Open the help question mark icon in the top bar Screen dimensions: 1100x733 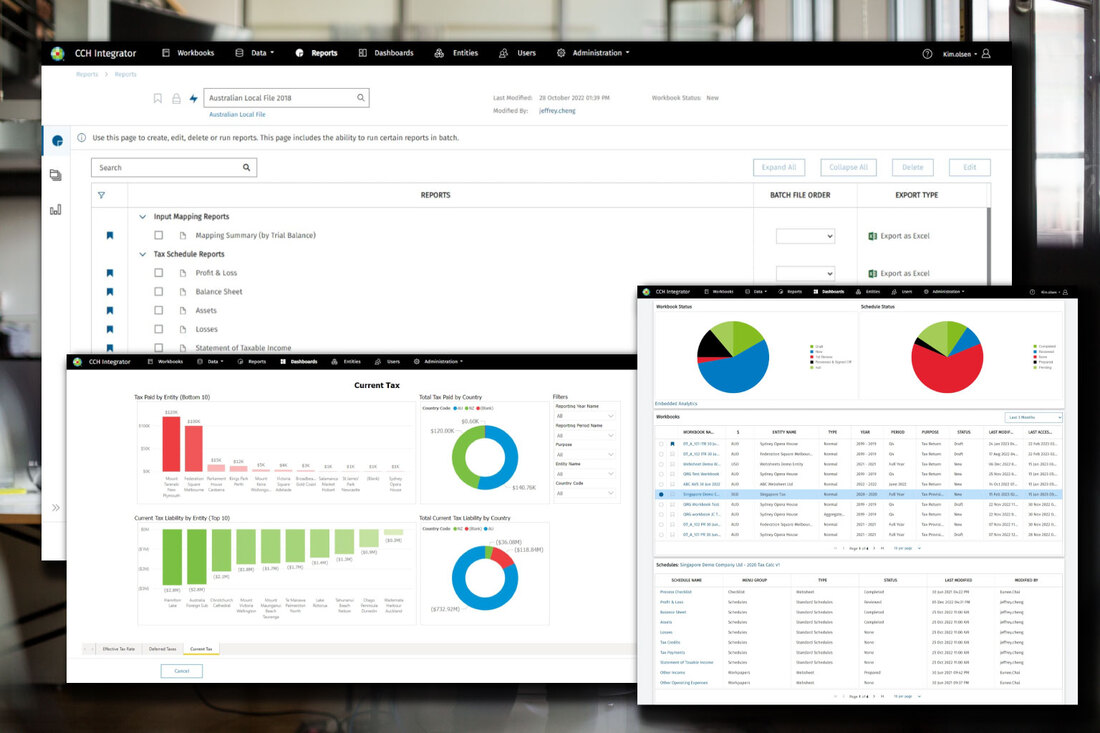pos(926,53)
